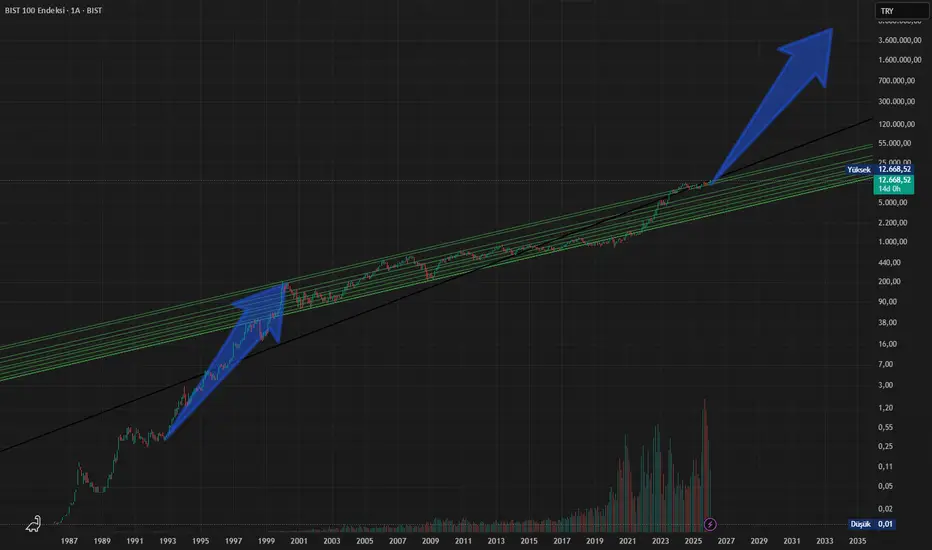
Task: Click the 1.600.000,00 price axis value
Action: click(900, 60)
